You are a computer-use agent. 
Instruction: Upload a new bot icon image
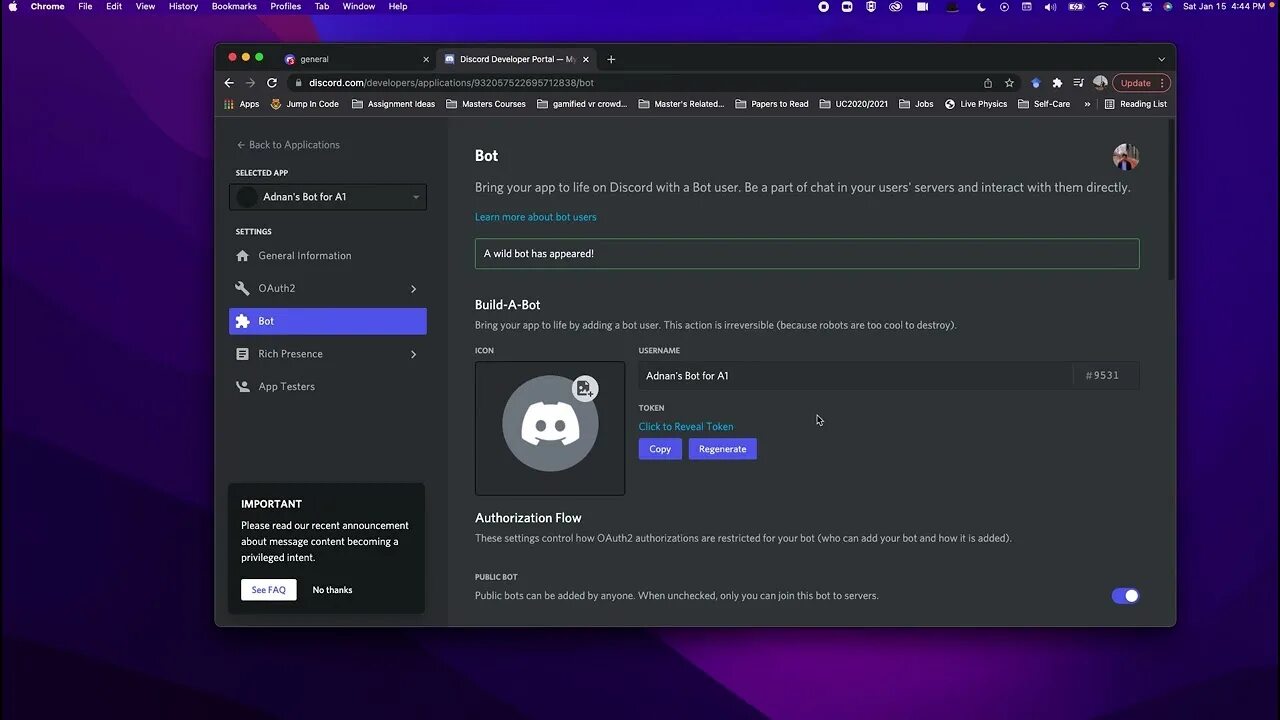(x=585, y=388)
